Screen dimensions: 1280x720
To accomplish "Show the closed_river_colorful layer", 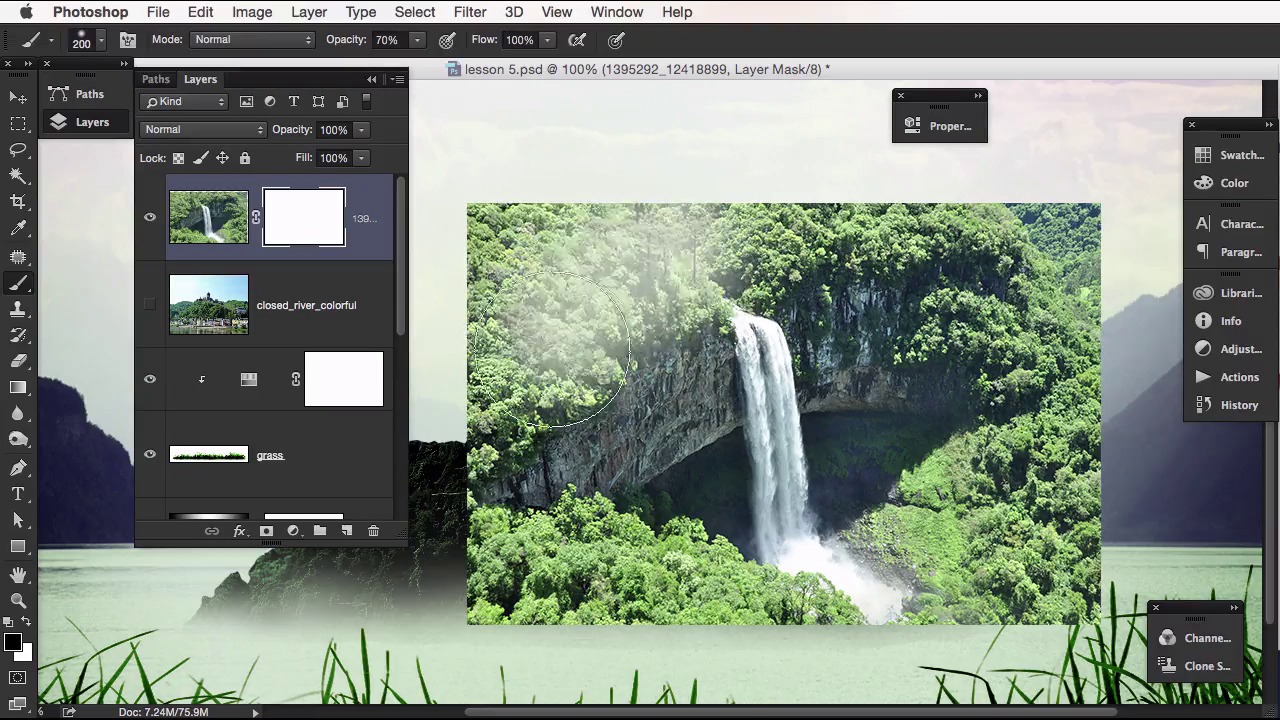I will (150, 305).
